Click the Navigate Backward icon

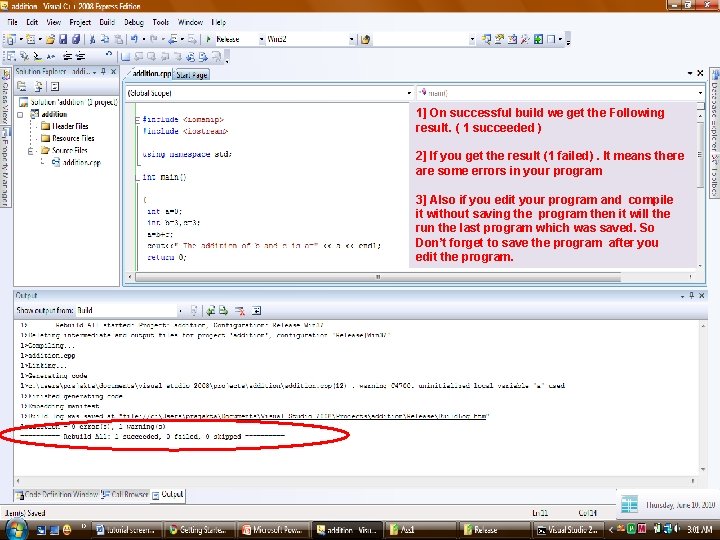(173, 39)
